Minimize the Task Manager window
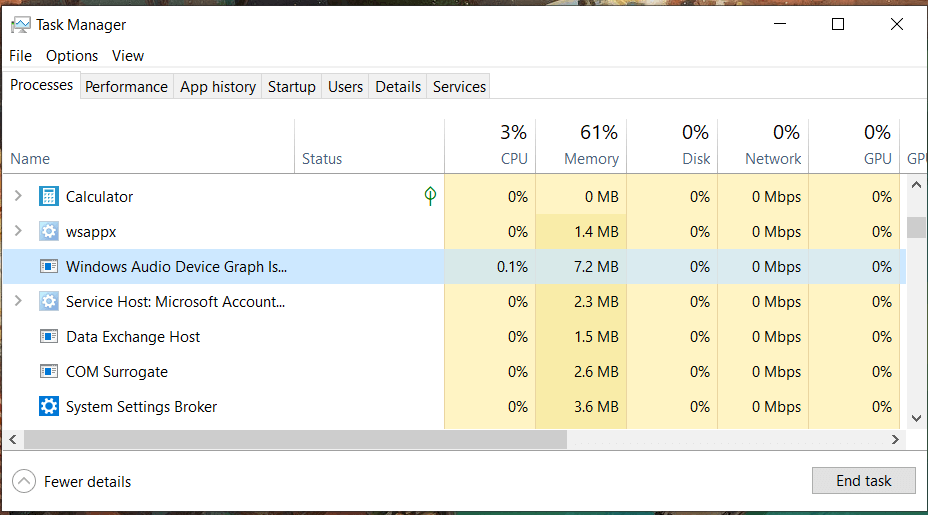The width and height of the screenshot is (928, 515). pos(780,24)
